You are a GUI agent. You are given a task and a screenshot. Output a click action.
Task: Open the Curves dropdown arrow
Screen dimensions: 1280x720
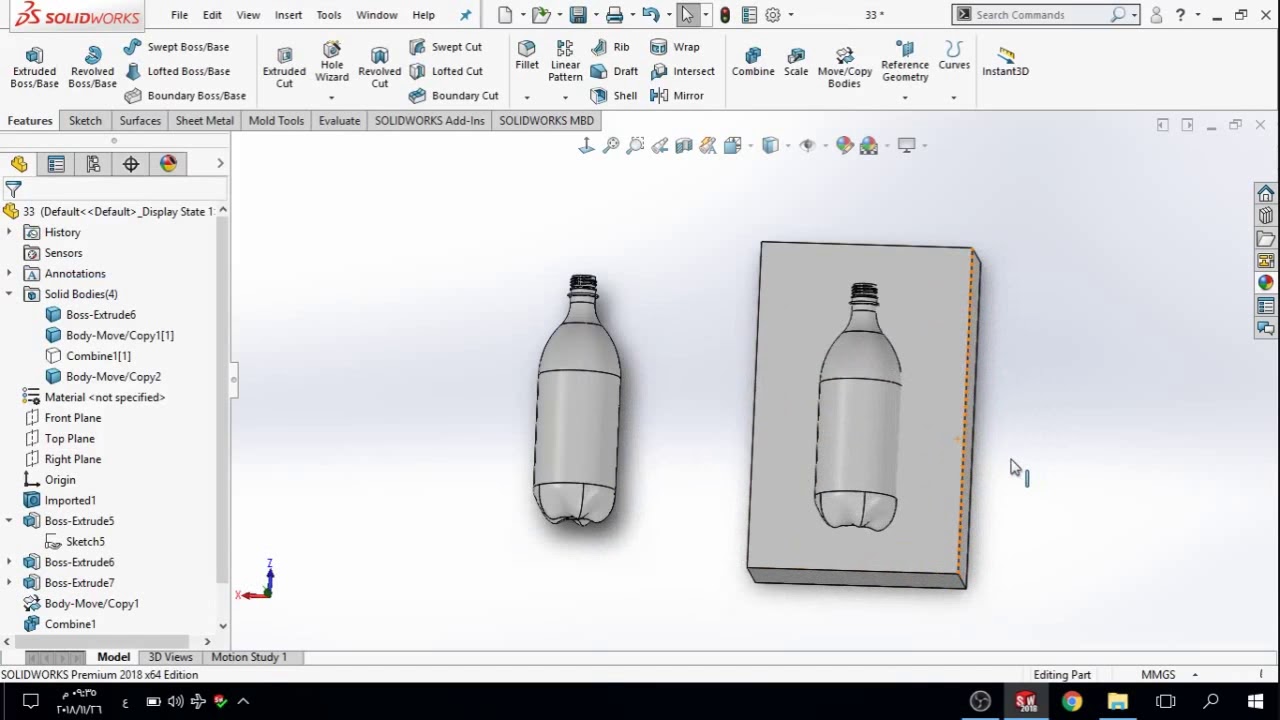point(954,97)
